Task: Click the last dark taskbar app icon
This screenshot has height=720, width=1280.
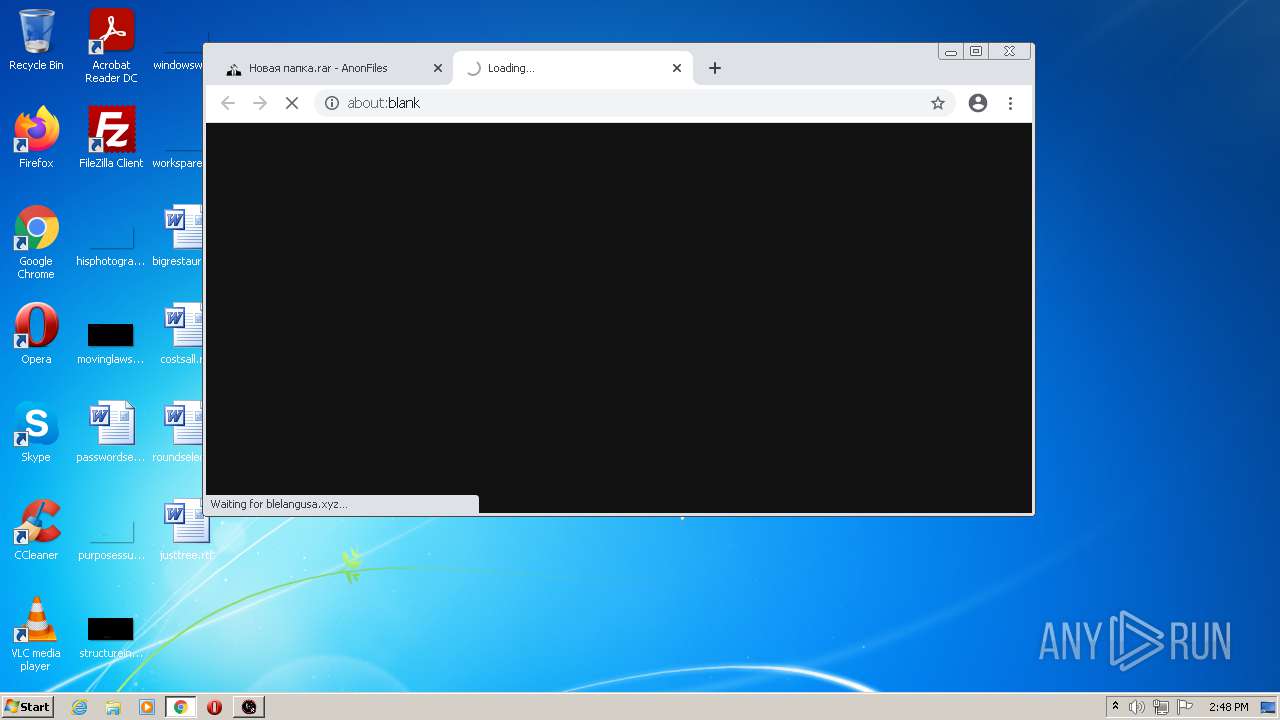Action: pos(249,707)
